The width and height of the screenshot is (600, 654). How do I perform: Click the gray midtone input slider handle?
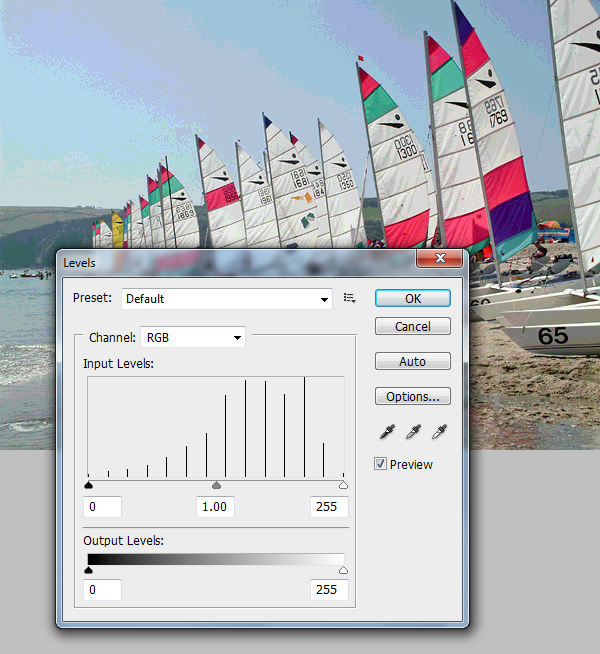pos(216,486)
